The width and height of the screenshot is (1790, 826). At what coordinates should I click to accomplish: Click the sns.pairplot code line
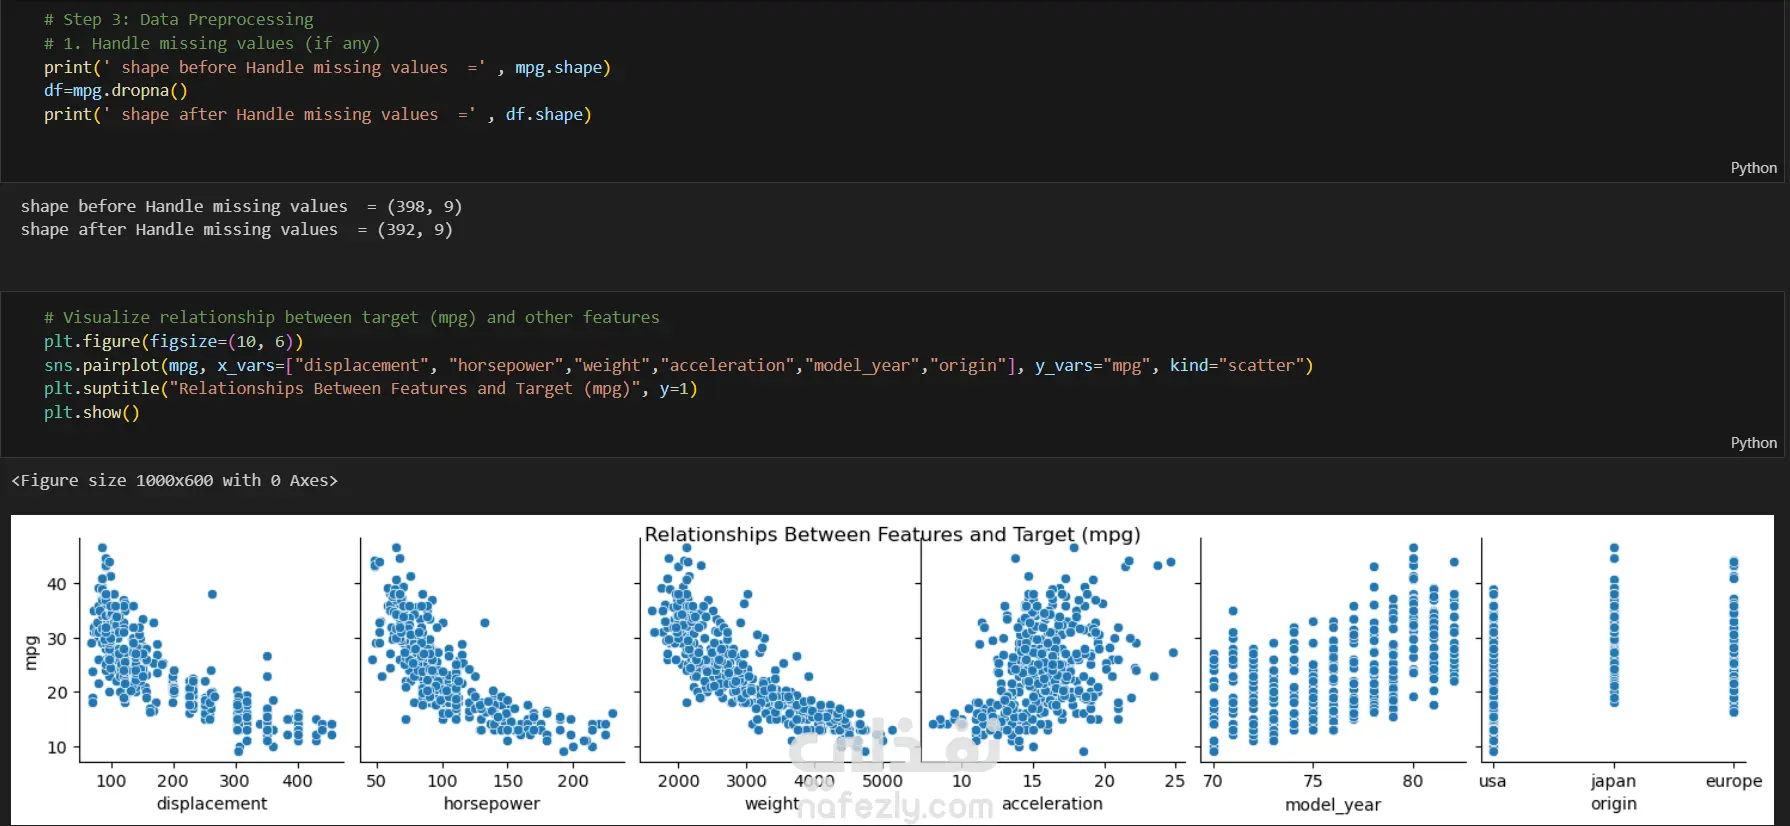(x=677, y=366)
